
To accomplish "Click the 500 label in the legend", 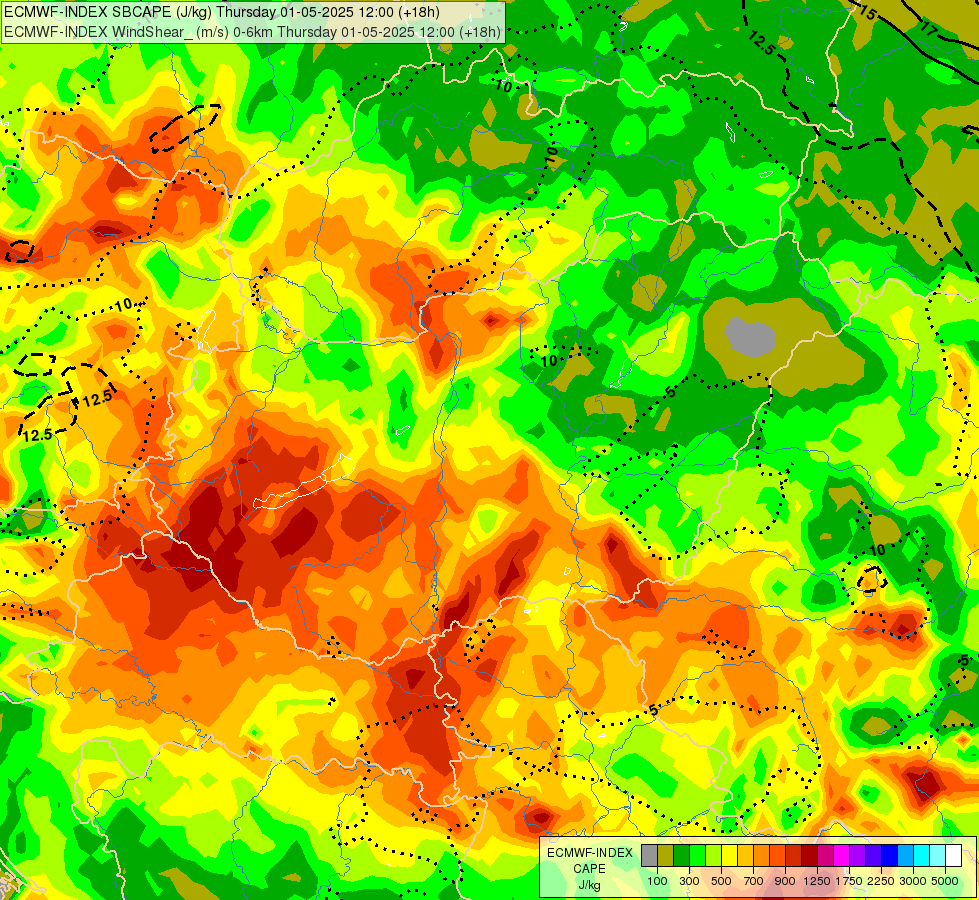I will pyautogui.click(x=721, y=881).
